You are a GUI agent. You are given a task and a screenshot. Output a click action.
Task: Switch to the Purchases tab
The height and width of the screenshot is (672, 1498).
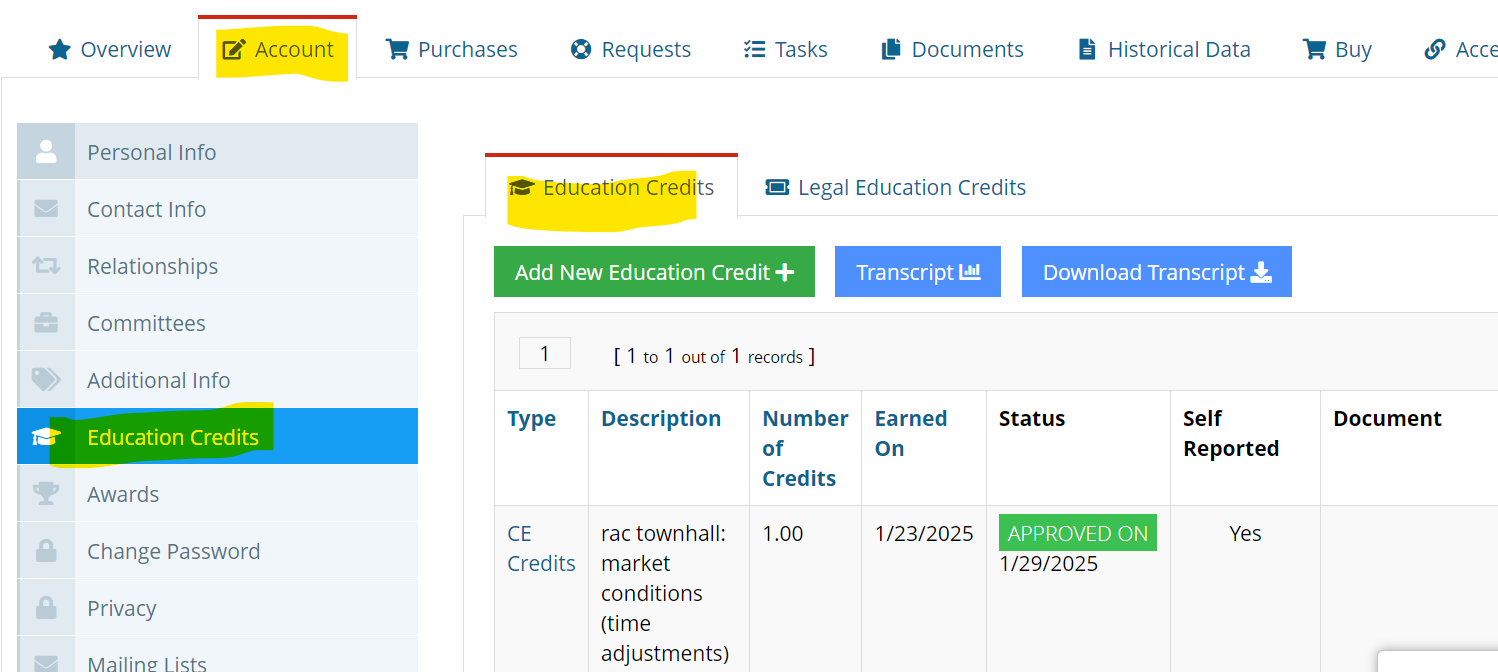tap(452, 49)
